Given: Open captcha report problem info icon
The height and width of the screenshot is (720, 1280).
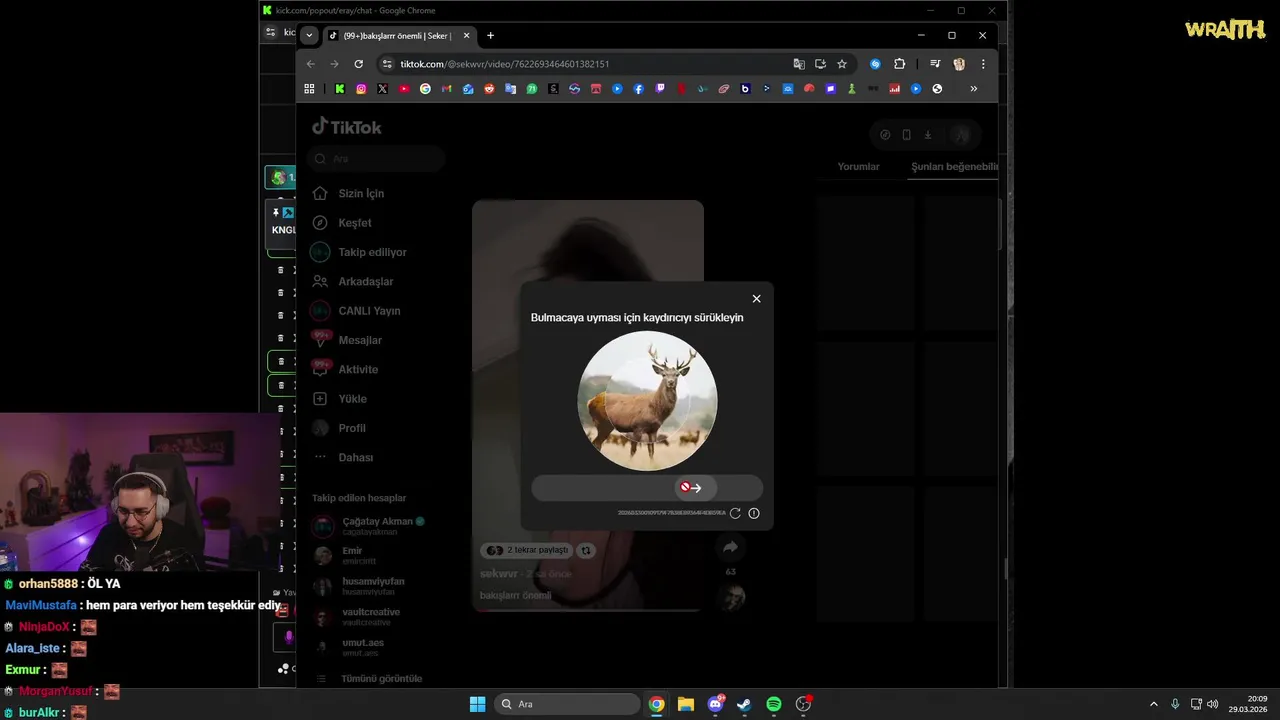Looking at the screenshot, I should (x=754, y=513).
